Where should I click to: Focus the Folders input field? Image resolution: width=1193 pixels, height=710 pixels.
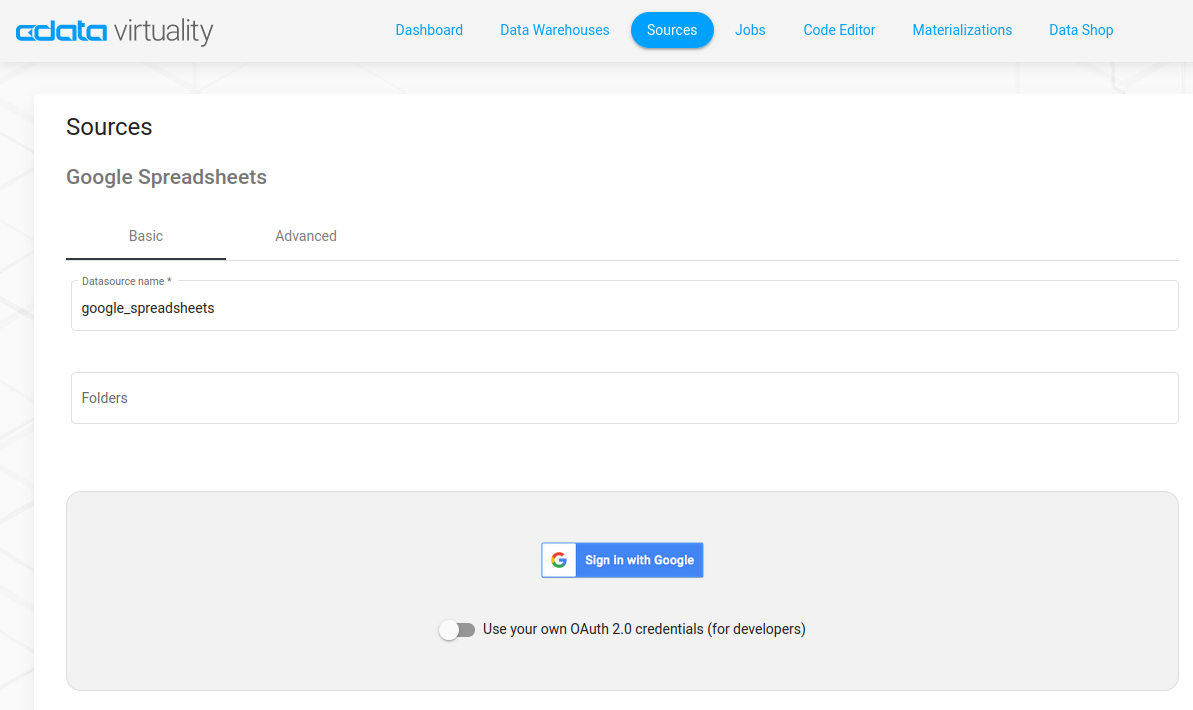click(624, 398)
